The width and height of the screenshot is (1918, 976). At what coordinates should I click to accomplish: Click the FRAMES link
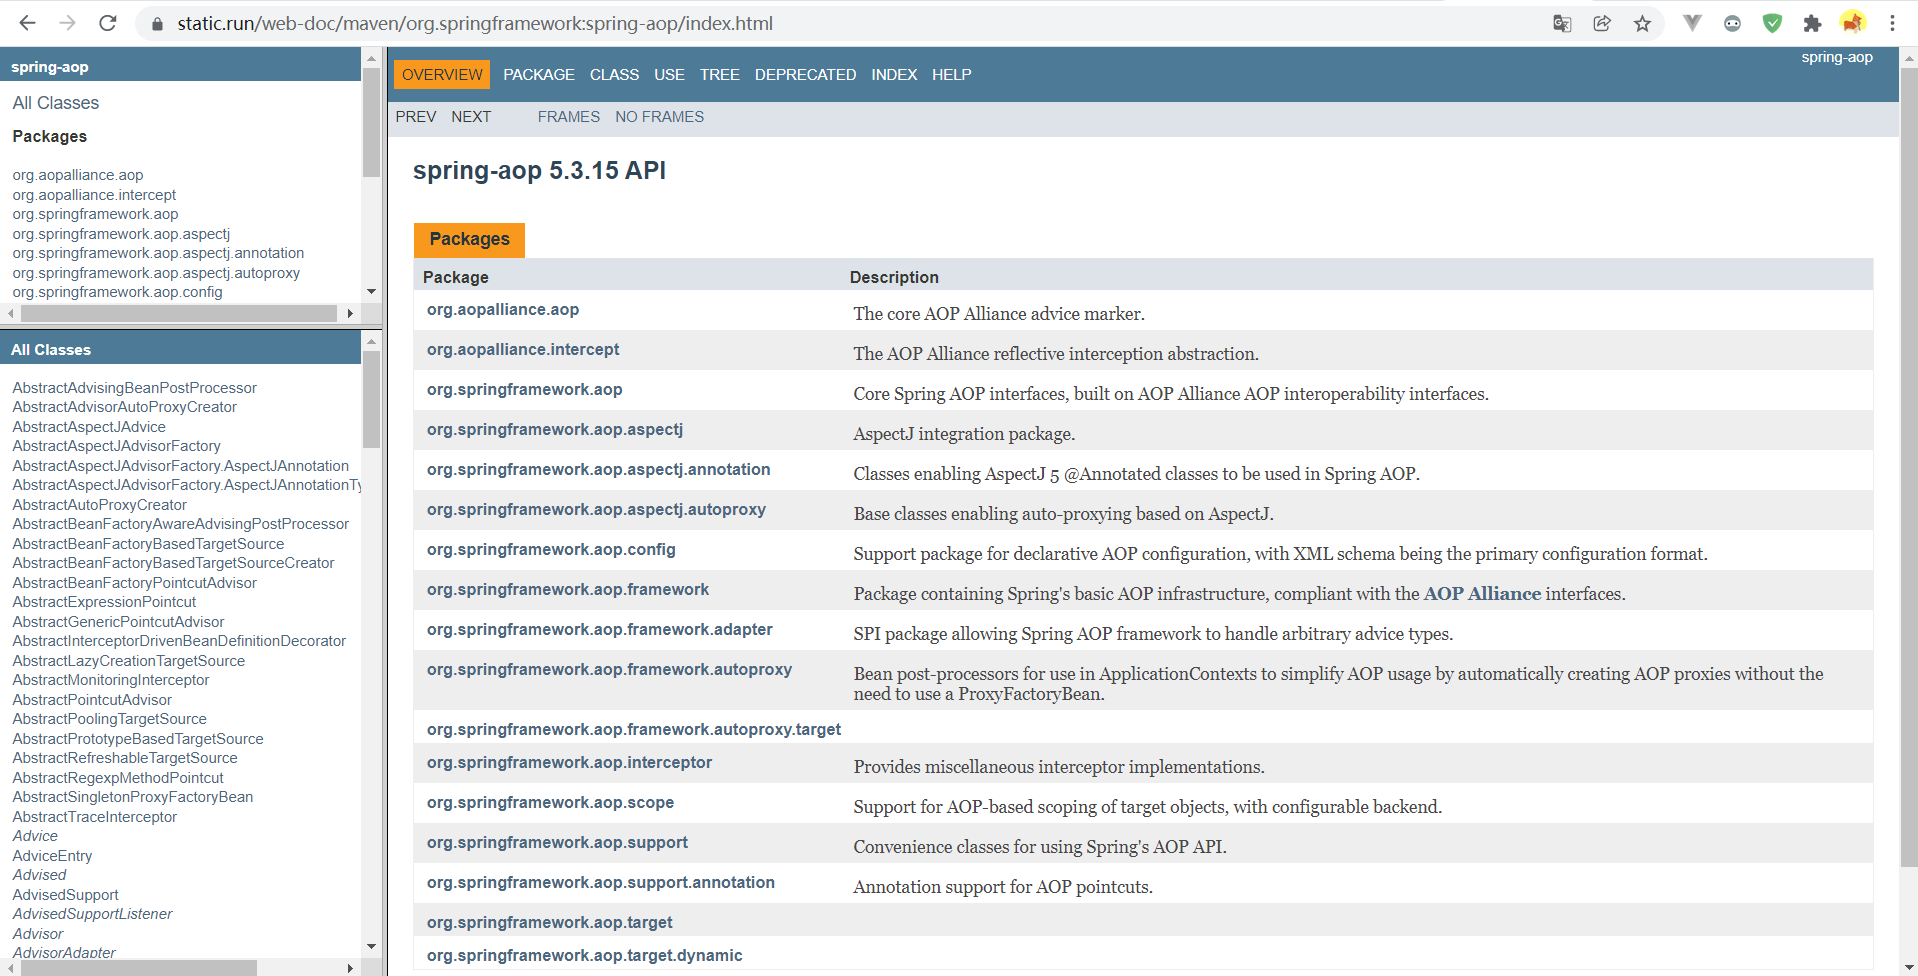569,117
